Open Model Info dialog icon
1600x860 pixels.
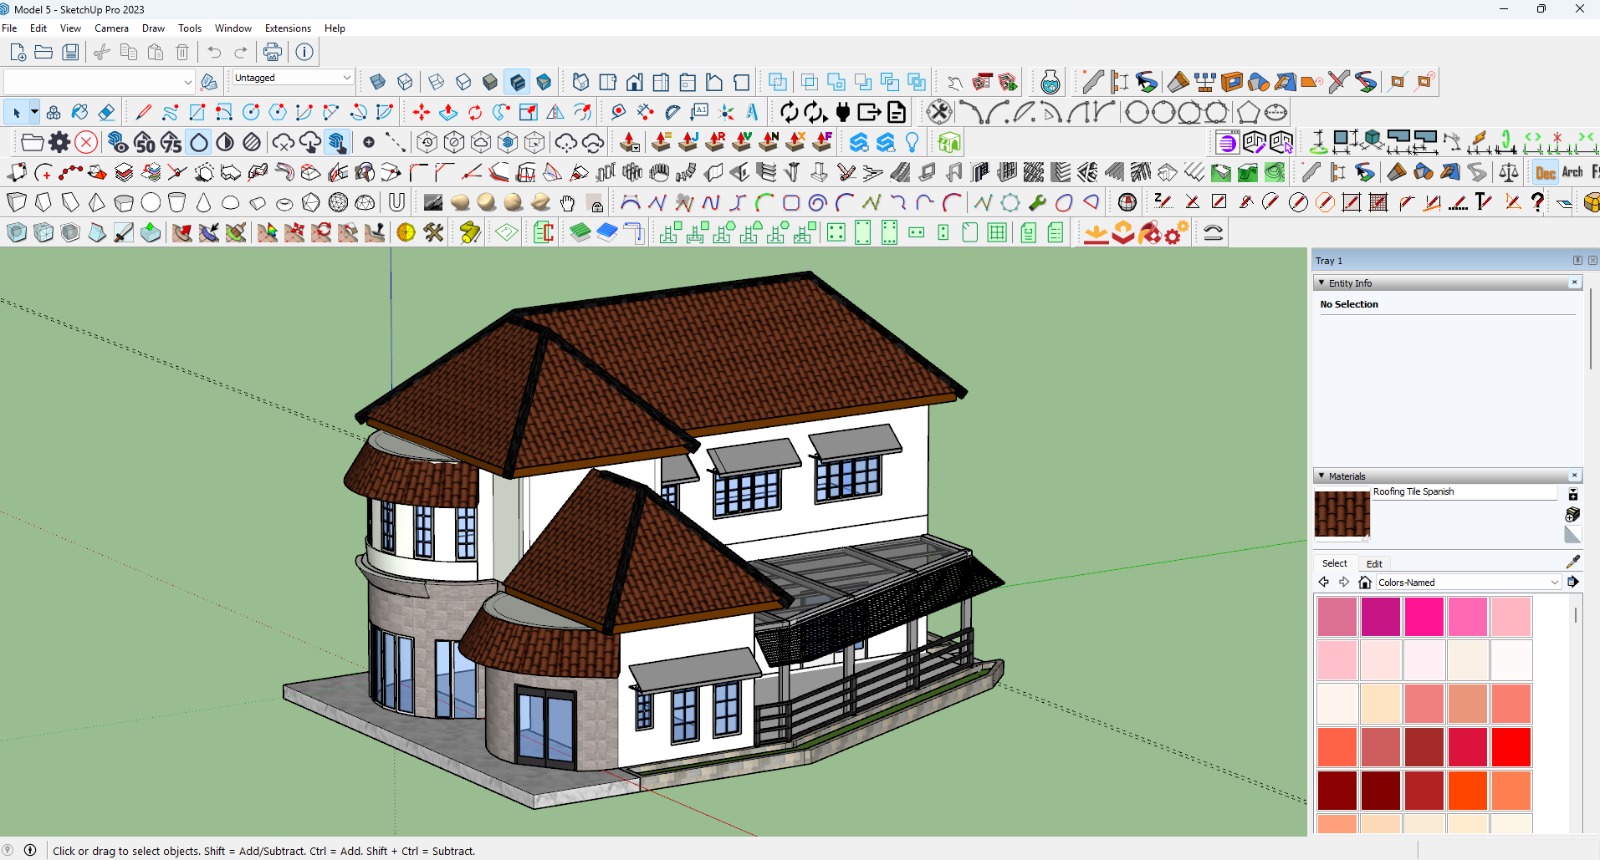pos(305,52)
